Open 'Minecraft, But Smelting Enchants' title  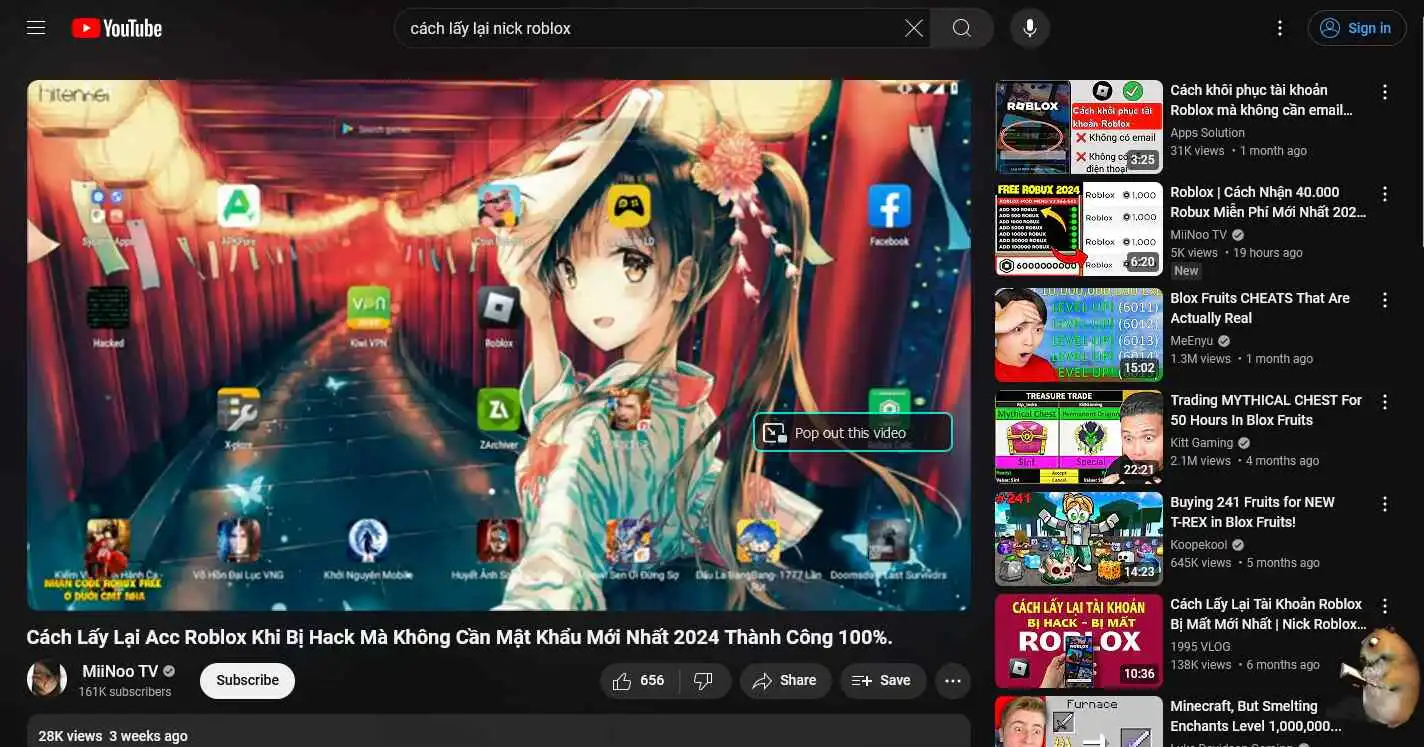(1257, 716)
